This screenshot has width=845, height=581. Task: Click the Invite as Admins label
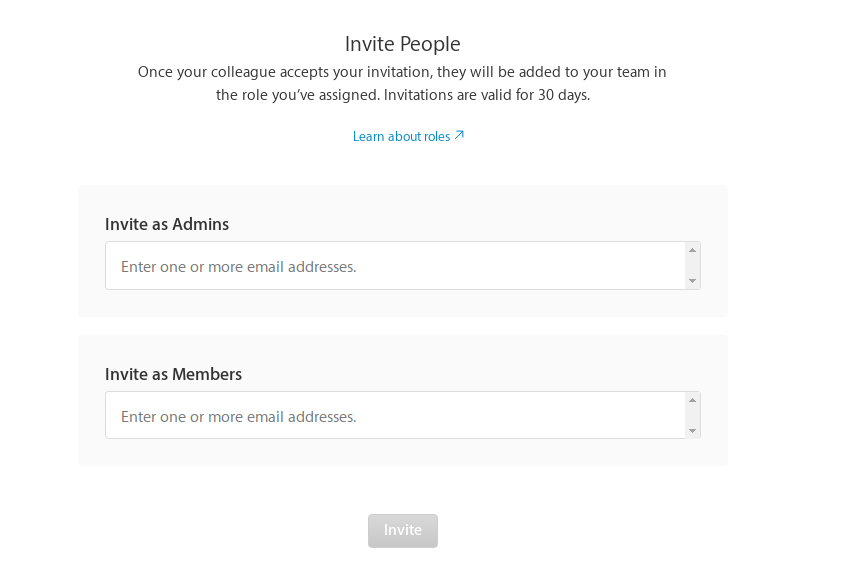coord(167,224)
